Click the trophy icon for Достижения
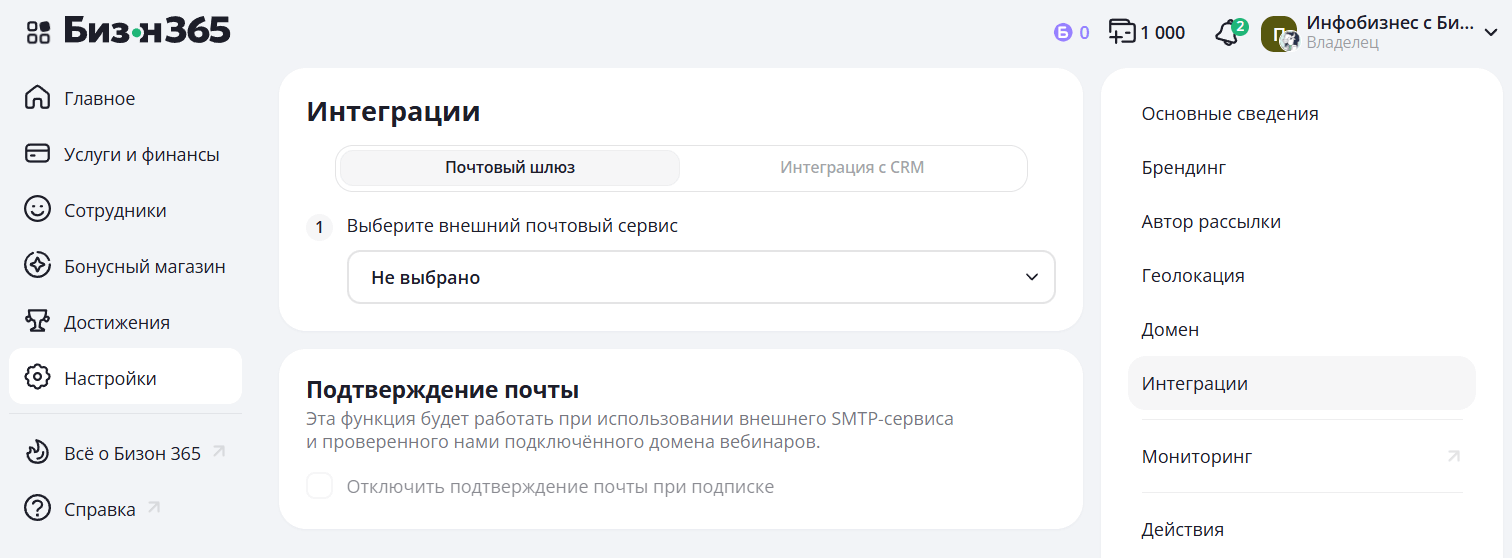 37,322
